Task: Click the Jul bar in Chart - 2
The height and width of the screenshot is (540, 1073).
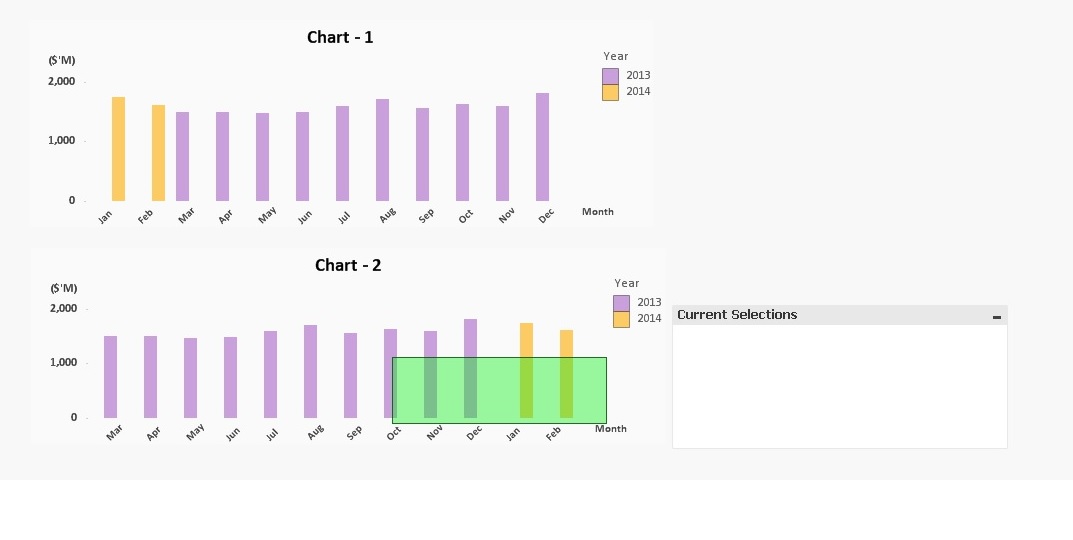Action: pyautogui.click(x=270, y=375)
